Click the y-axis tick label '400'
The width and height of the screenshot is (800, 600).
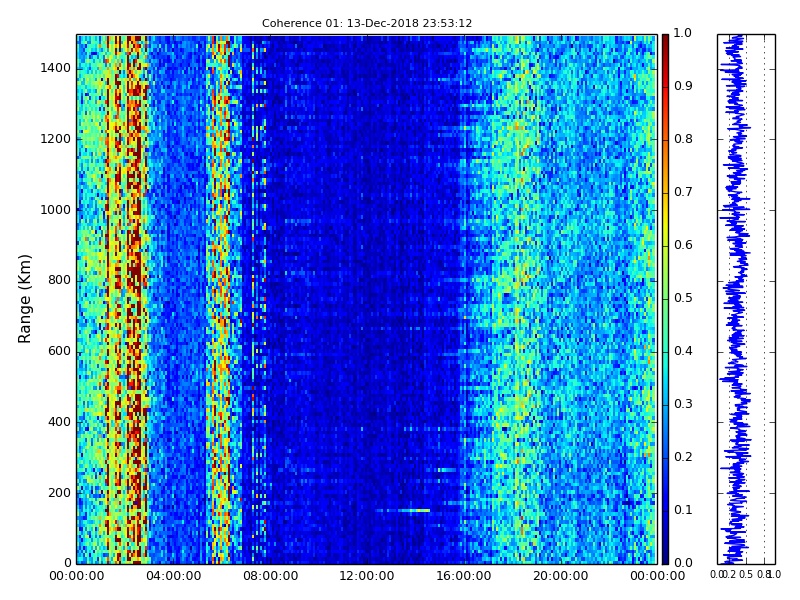coord(60,422)
